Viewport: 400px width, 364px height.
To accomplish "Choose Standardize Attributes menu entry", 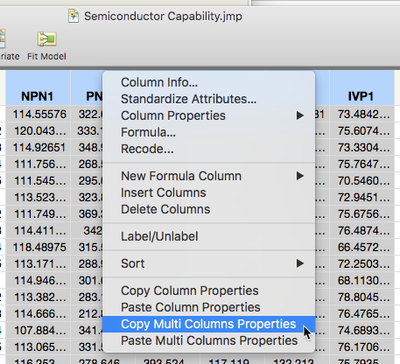I will (189, 99).
